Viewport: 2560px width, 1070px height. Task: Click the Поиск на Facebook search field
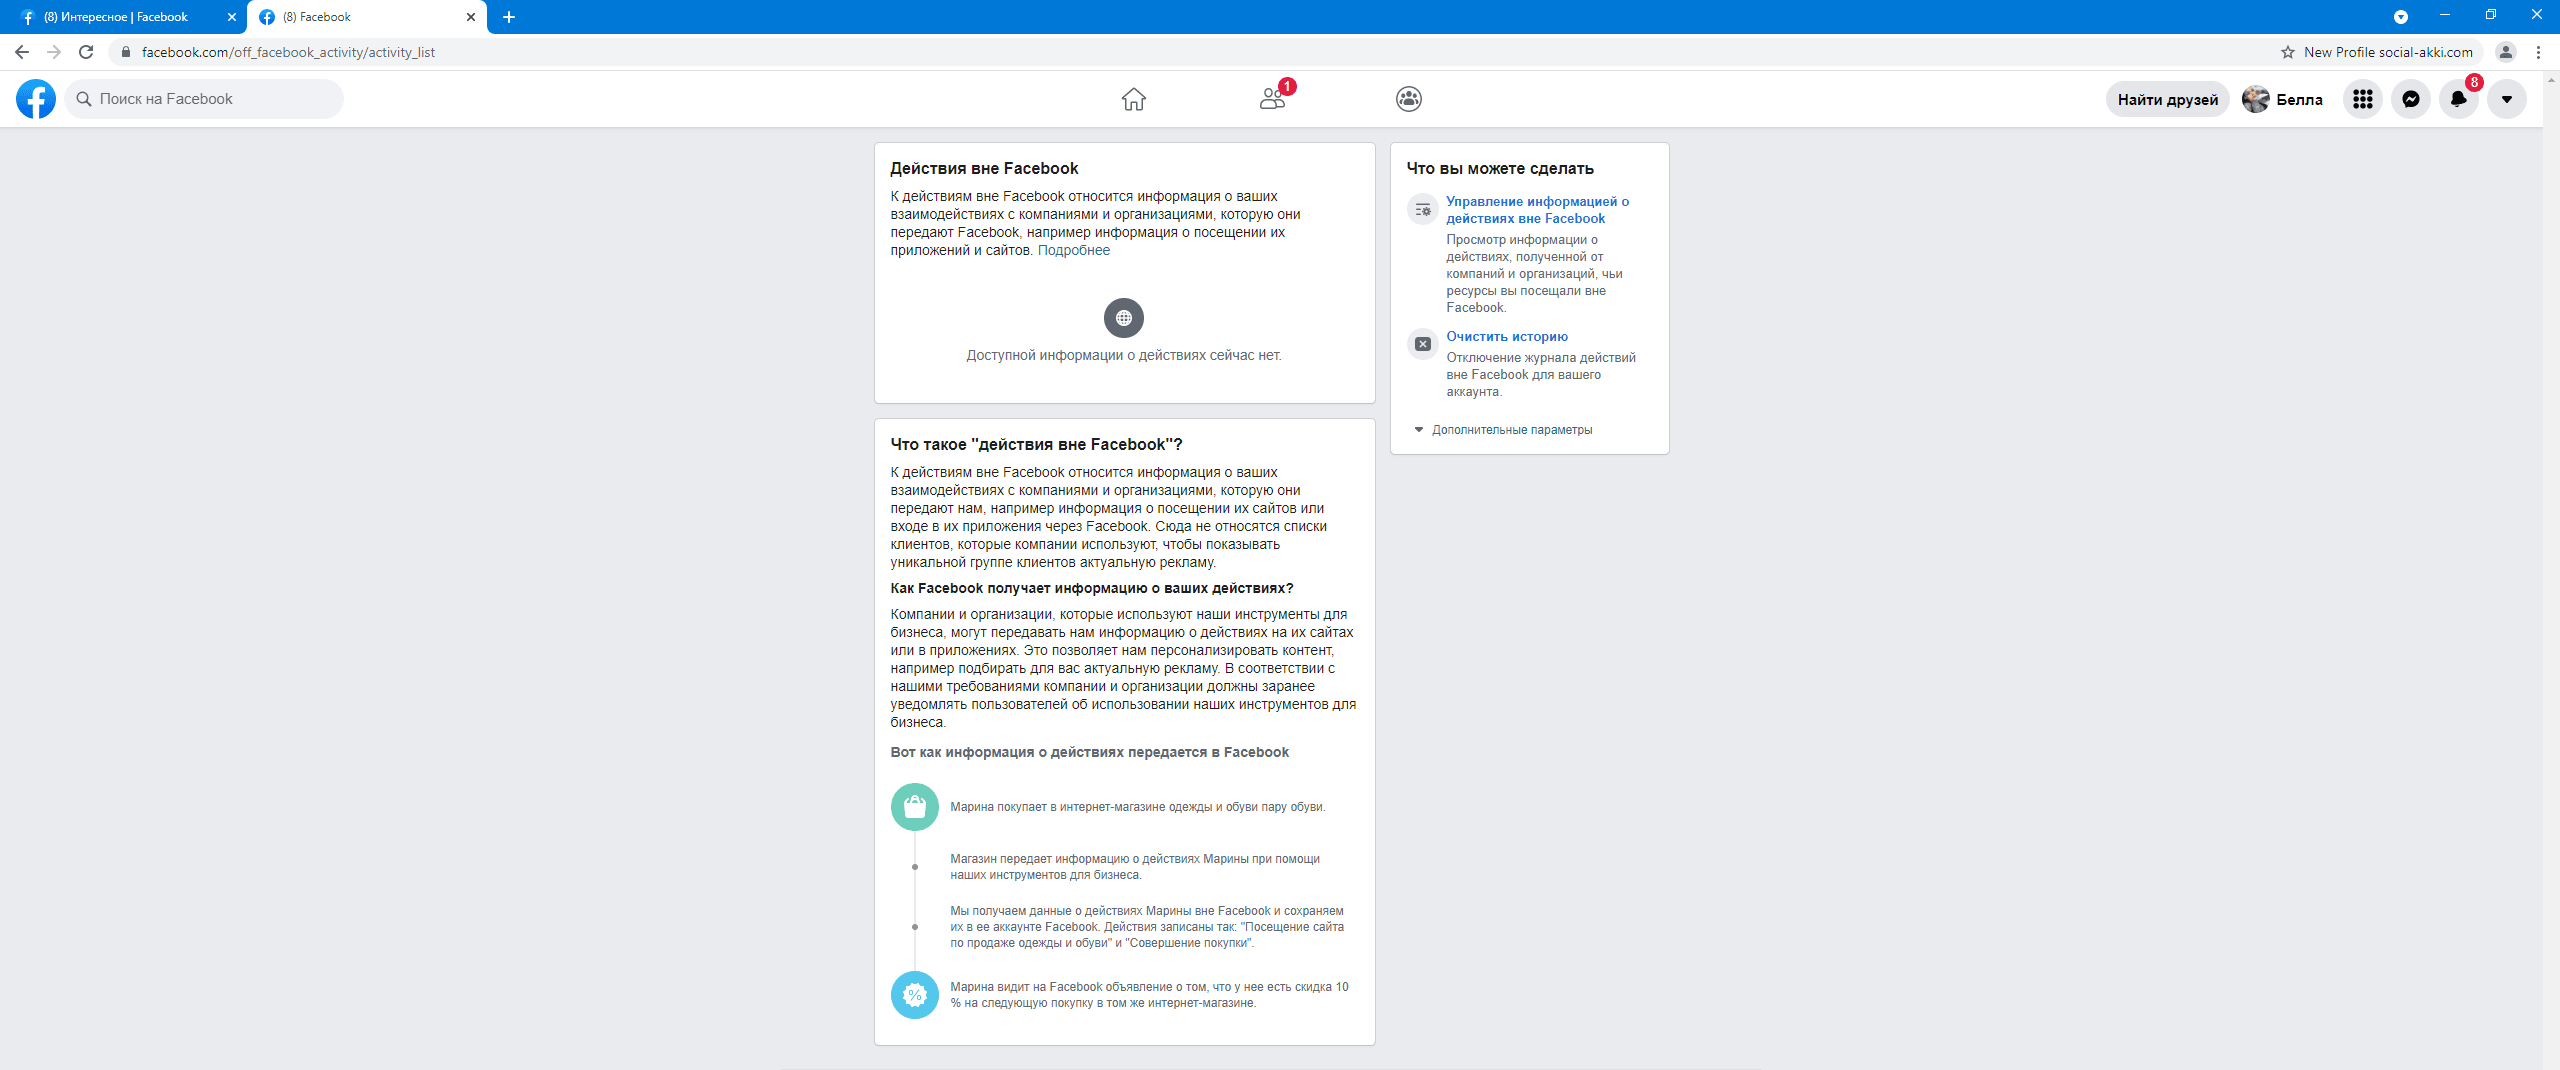(204, 99)
